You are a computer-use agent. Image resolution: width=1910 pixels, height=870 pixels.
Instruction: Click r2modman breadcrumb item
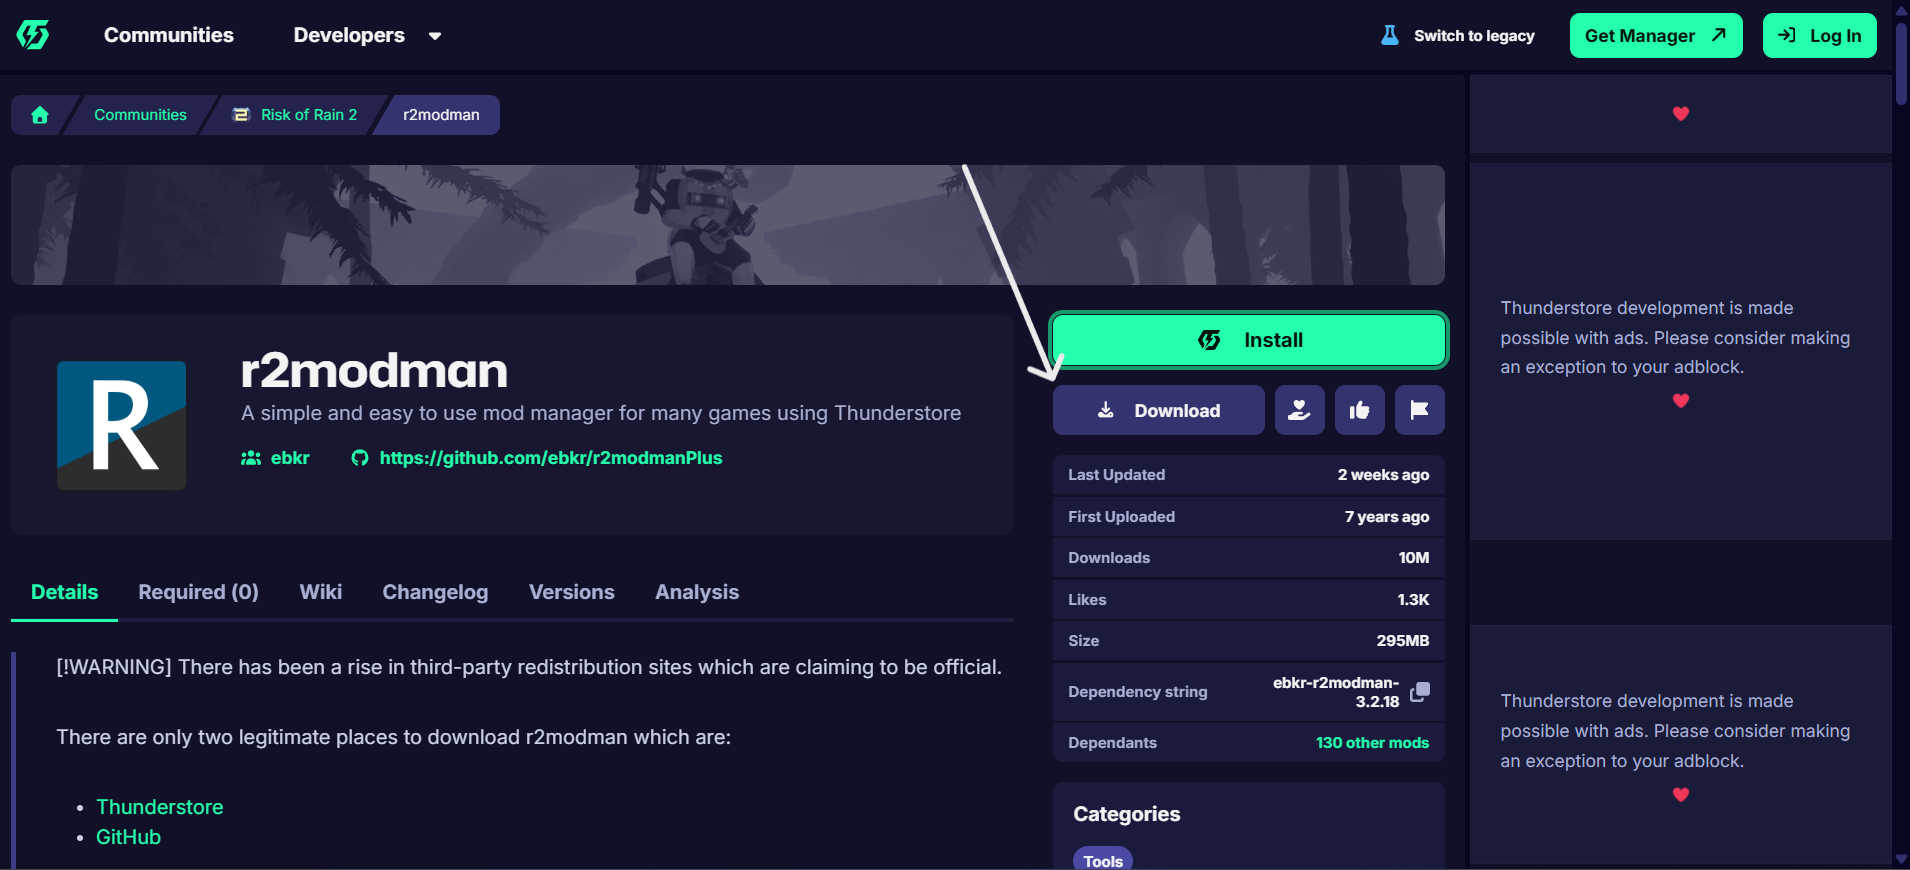(441, 115)
